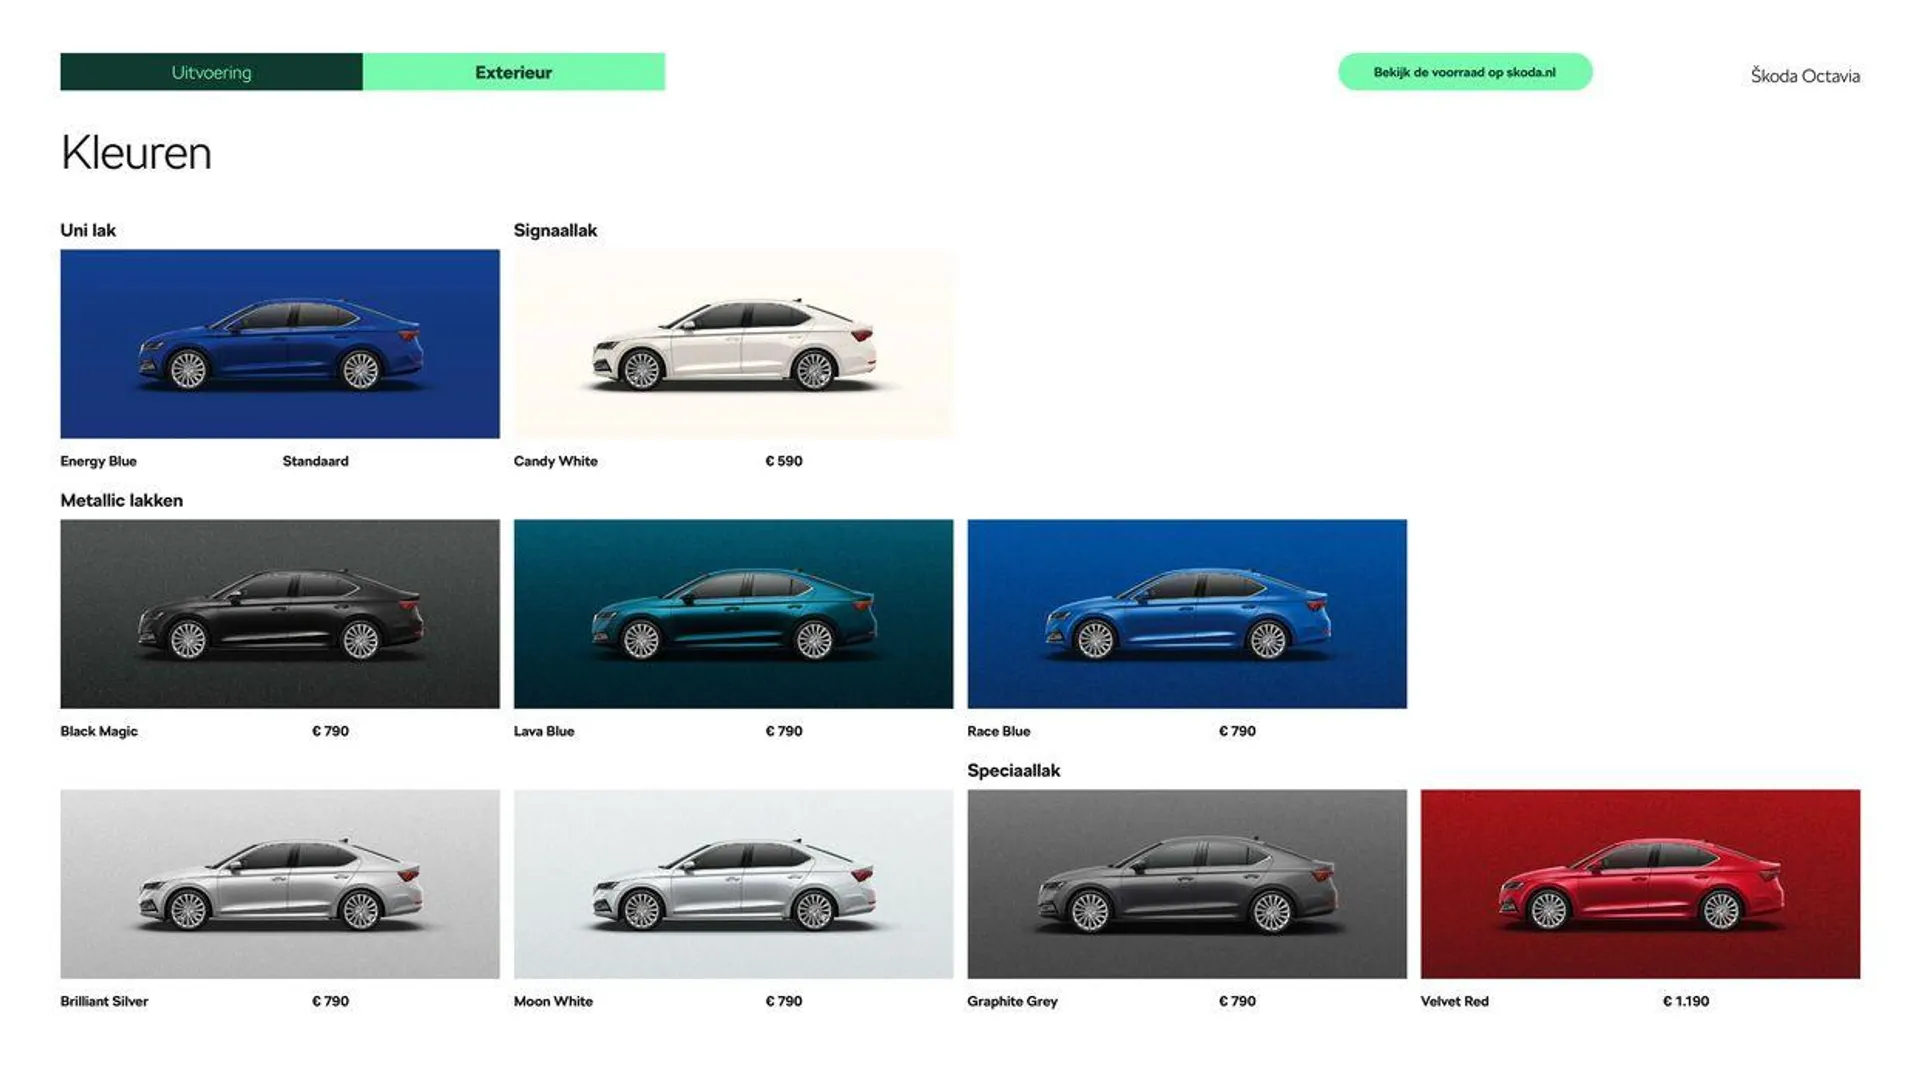Click the € 790 price beside Lava Blue
1920x1080 pixels.
point(784,731)
